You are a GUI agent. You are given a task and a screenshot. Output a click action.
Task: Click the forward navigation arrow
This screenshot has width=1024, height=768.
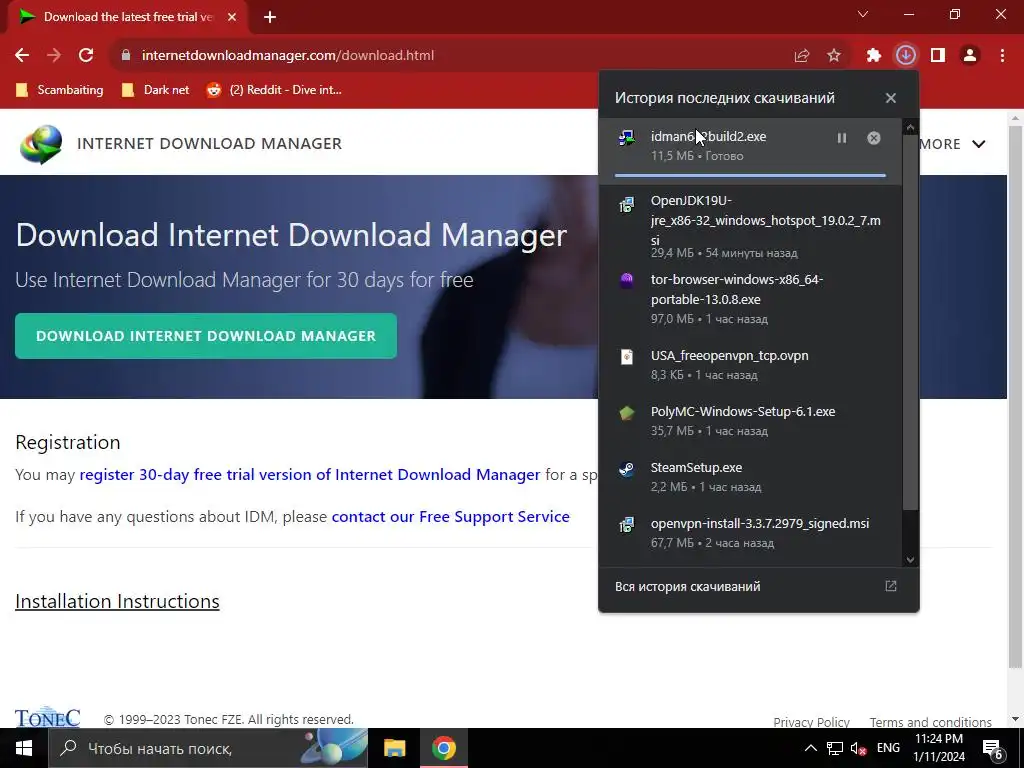[x=54, y=56]
